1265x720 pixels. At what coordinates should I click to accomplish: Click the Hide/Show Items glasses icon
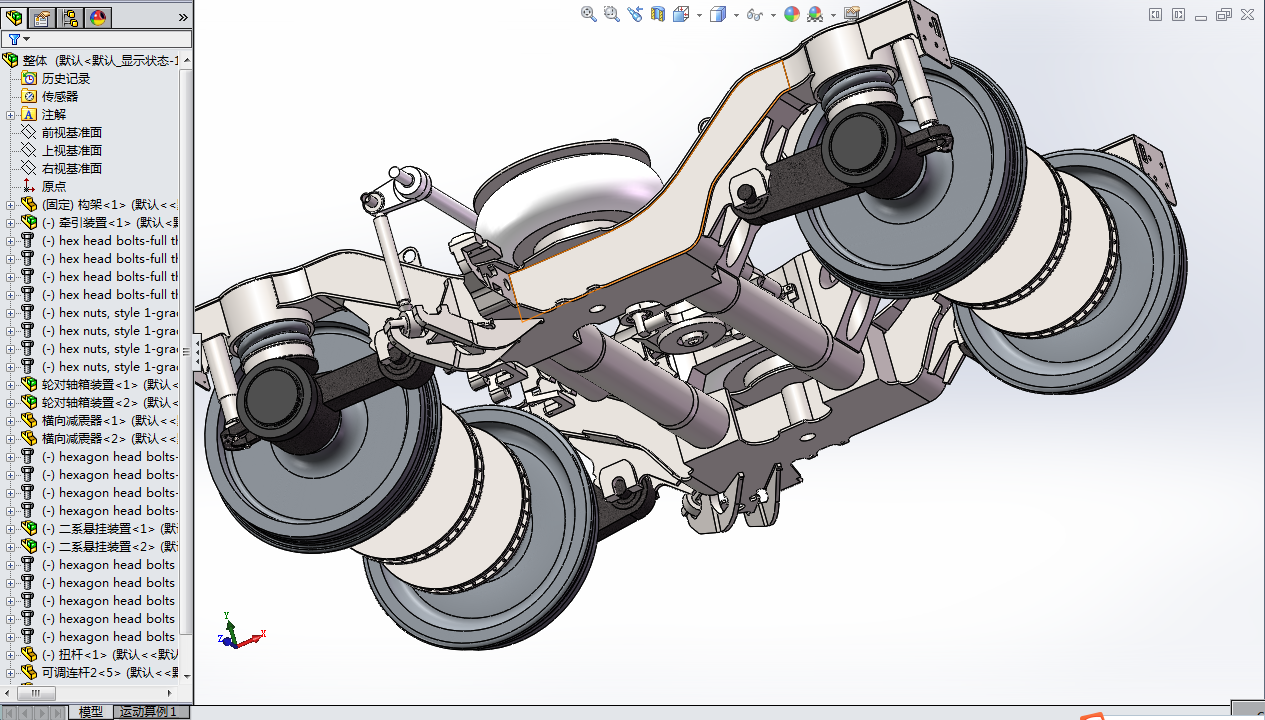click(x=754, y=14)
